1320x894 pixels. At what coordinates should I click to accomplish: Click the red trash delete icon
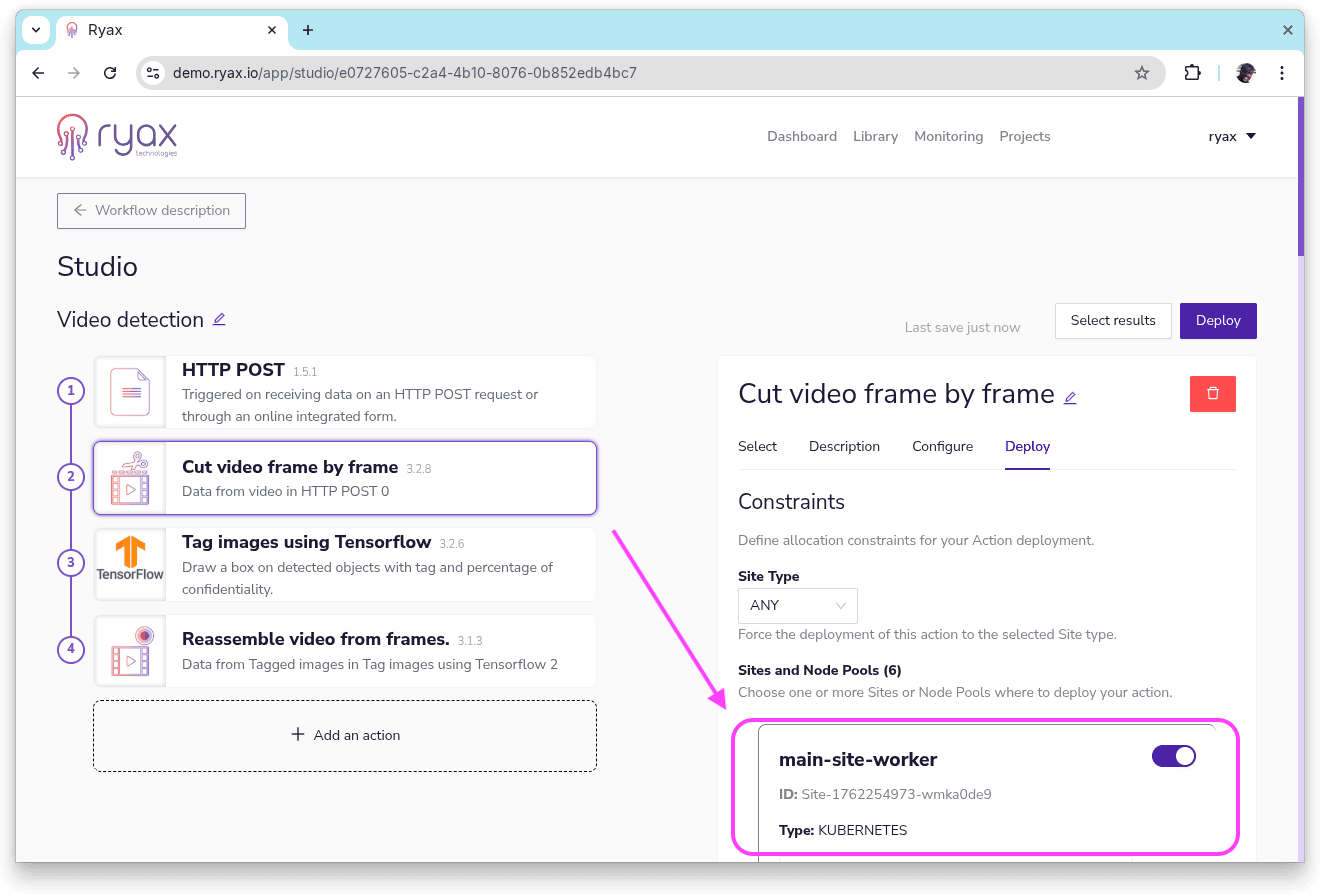click(1212, 394)
